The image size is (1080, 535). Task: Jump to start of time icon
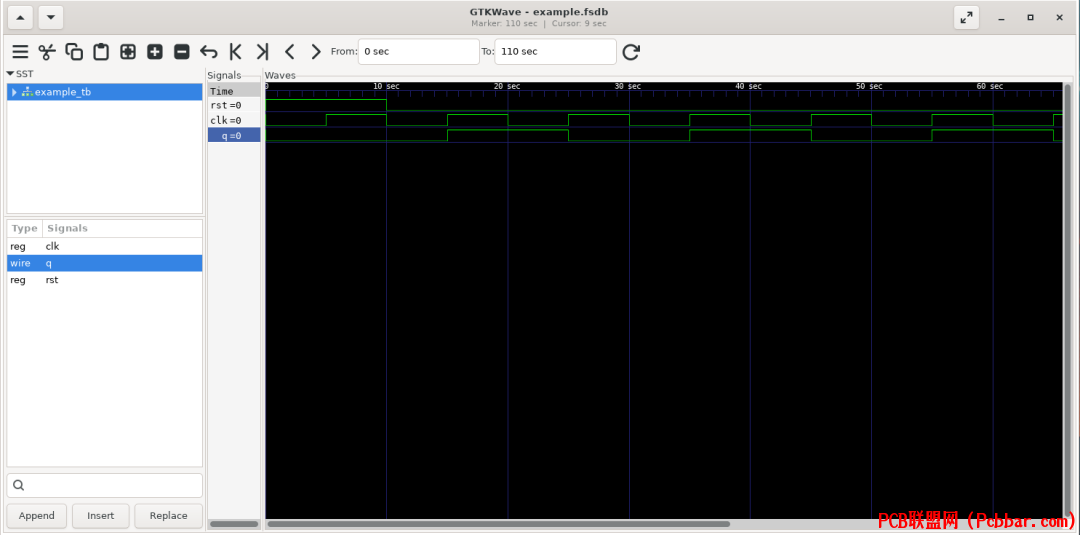point(236,52)
